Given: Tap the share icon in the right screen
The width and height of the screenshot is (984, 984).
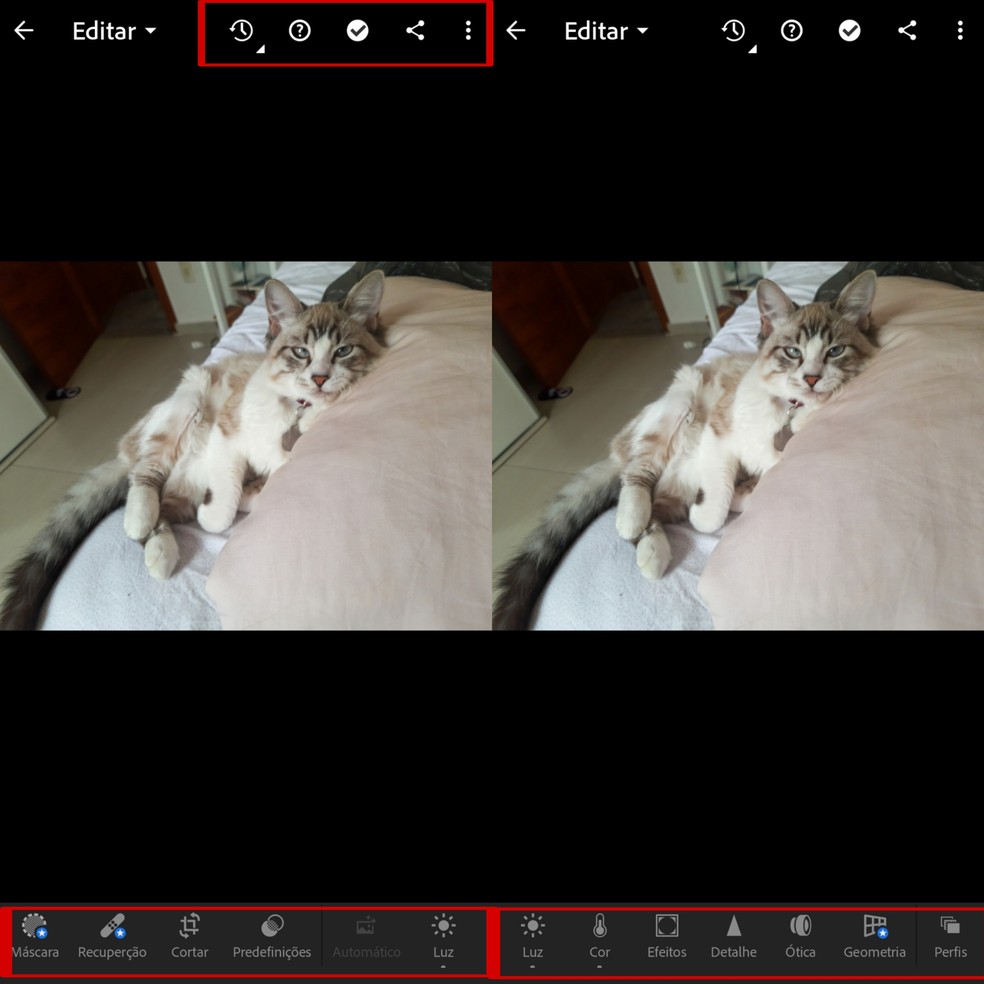Looking at the screenshot, I should (907, 30).
